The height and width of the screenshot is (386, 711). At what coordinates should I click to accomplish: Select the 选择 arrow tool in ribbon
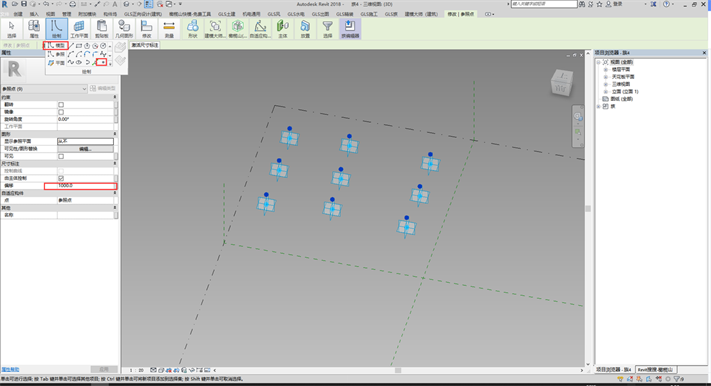pos(12,29)
